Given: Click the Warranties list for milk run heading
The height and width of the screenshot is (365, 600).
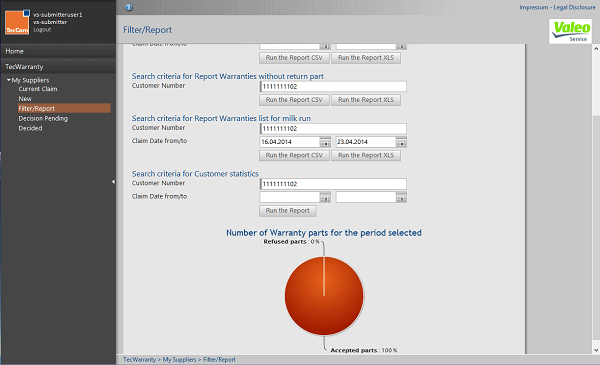Looking at the screenshot, I should click(x=221, y=118).
